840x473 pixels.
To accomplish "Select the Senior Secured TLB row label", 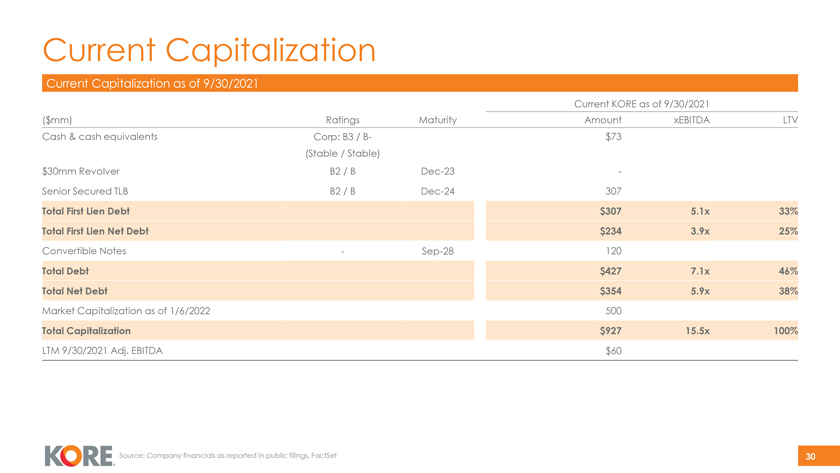I will 85,191.
